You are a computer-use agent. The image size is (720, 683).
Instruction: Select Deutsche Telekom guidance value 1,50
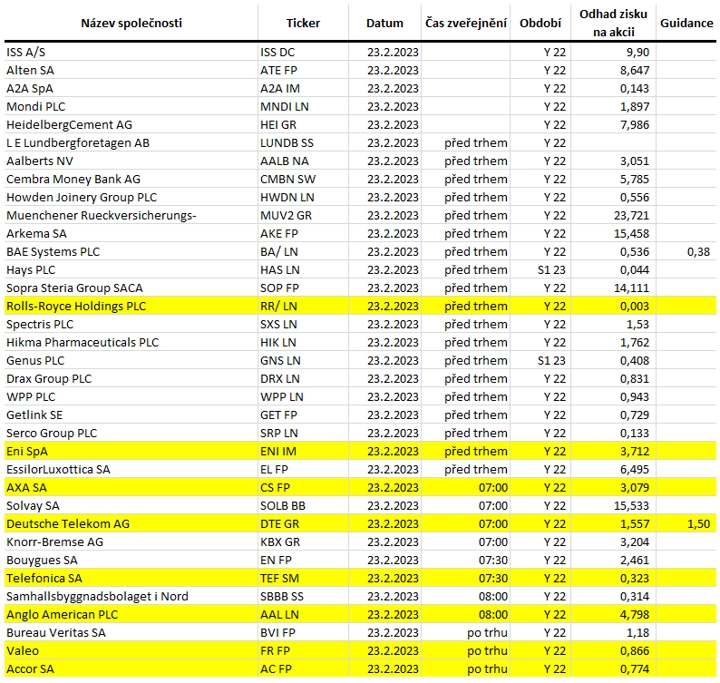point(698,524)
